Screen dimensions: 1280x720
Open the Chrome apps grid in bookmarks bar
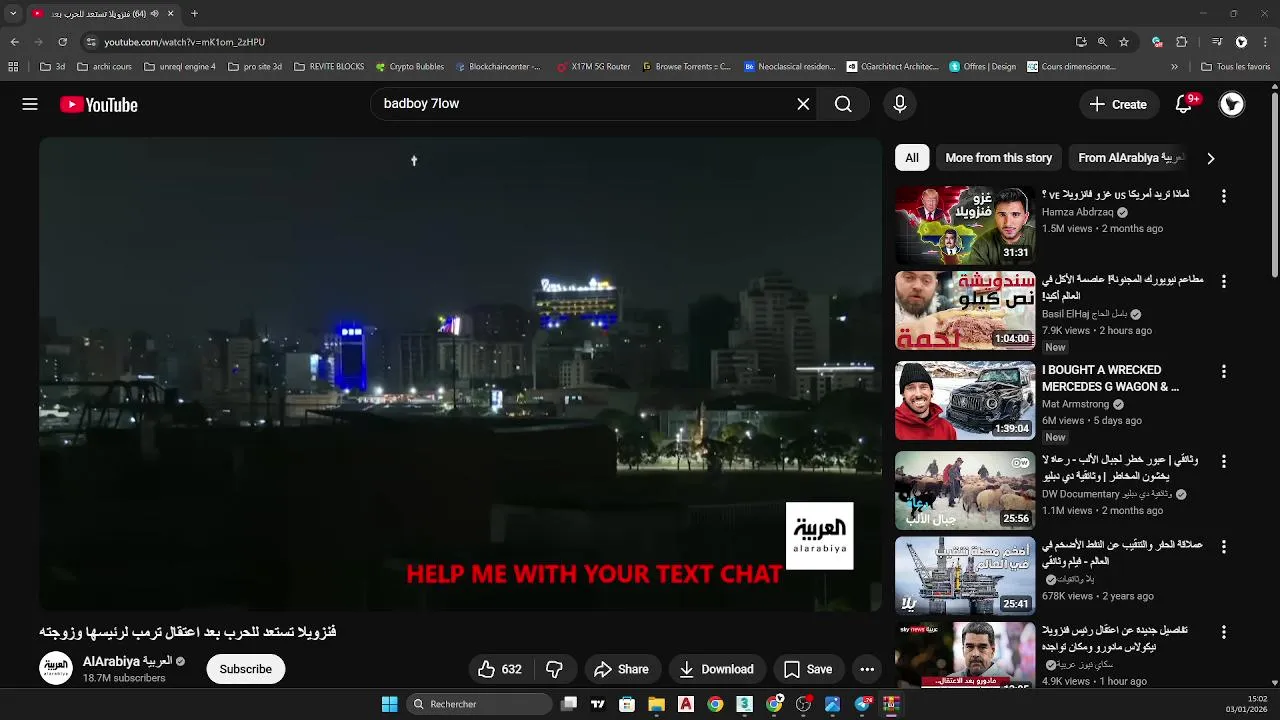click(13, 67)
